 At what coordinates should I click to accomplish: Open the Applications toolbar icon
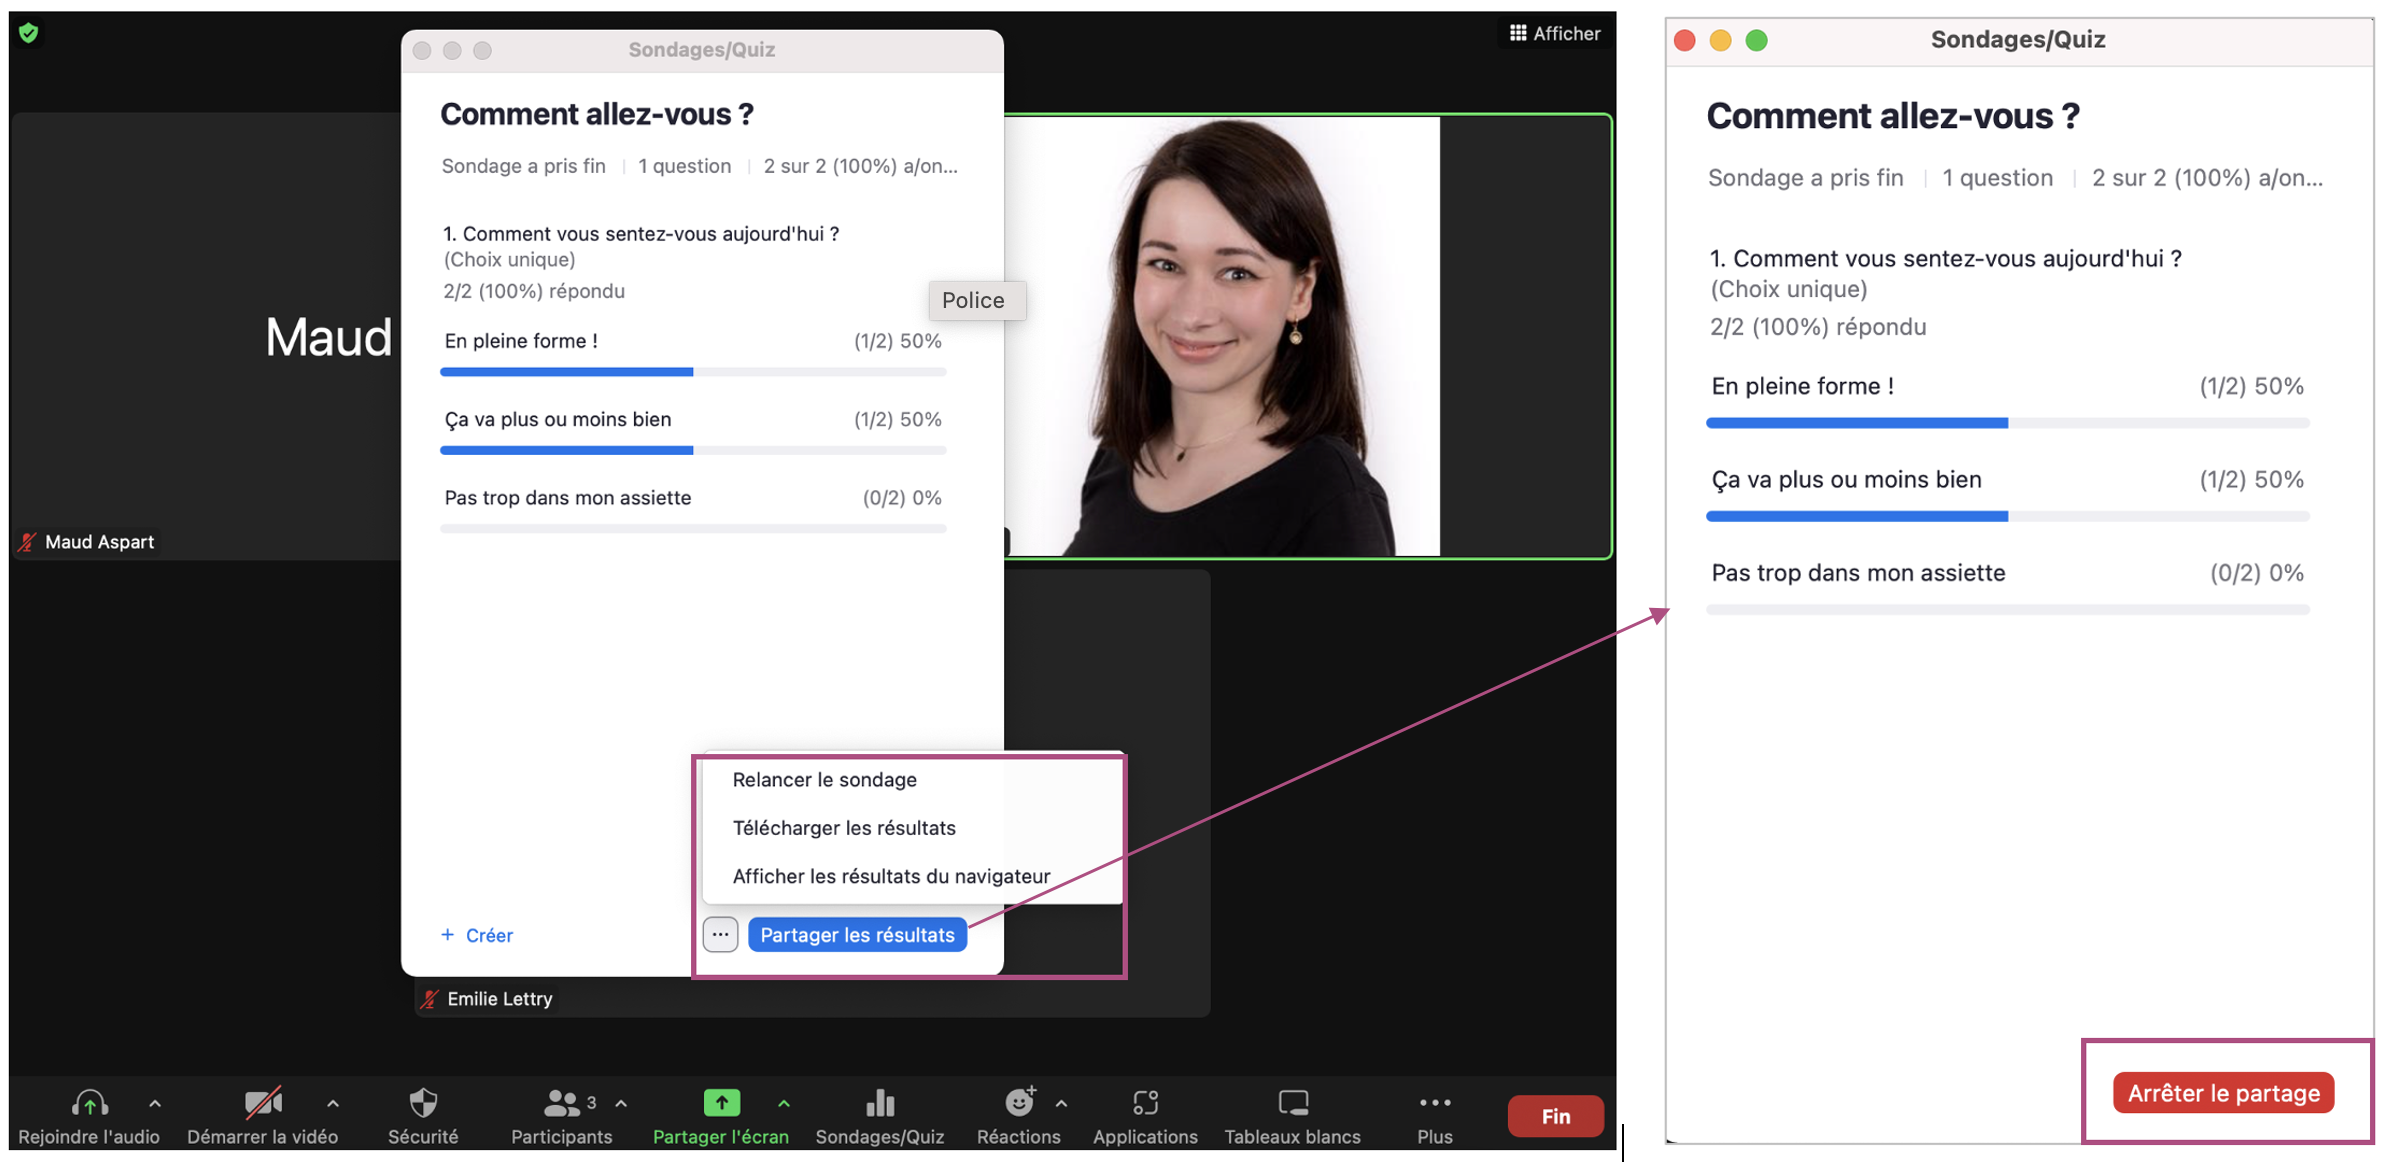click(1145, 1103)
